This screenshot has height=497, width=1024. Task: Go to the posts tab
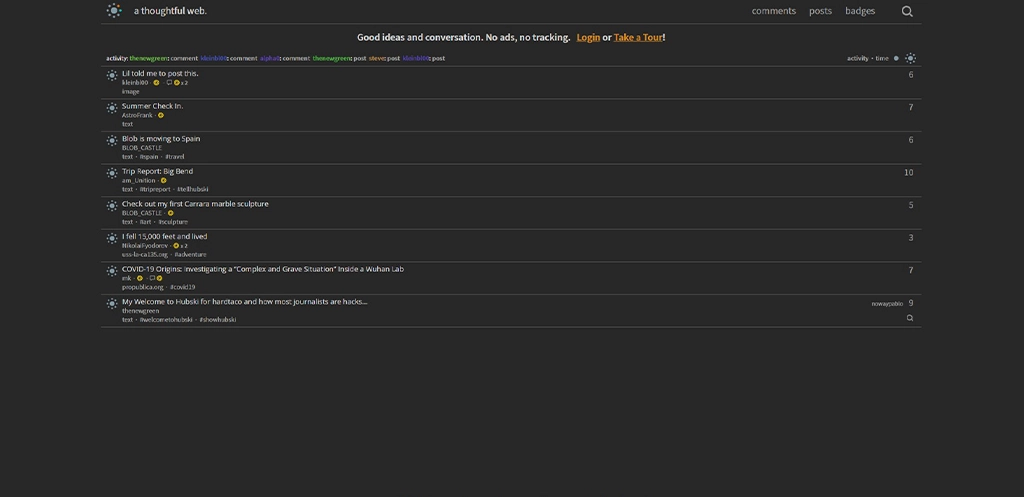tap(820, 11)
